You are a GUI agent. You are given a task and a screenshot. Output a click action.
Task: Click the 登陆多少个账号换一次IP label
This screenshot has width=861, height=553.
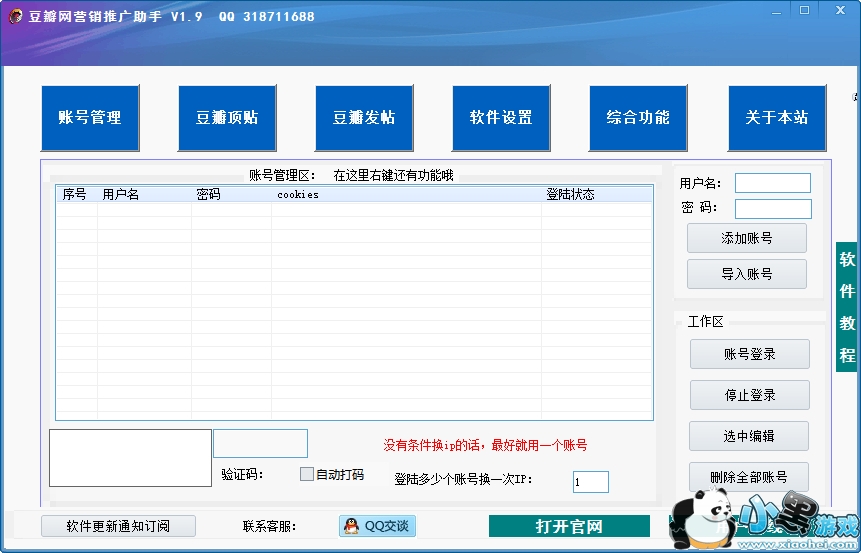click(463, 479)
